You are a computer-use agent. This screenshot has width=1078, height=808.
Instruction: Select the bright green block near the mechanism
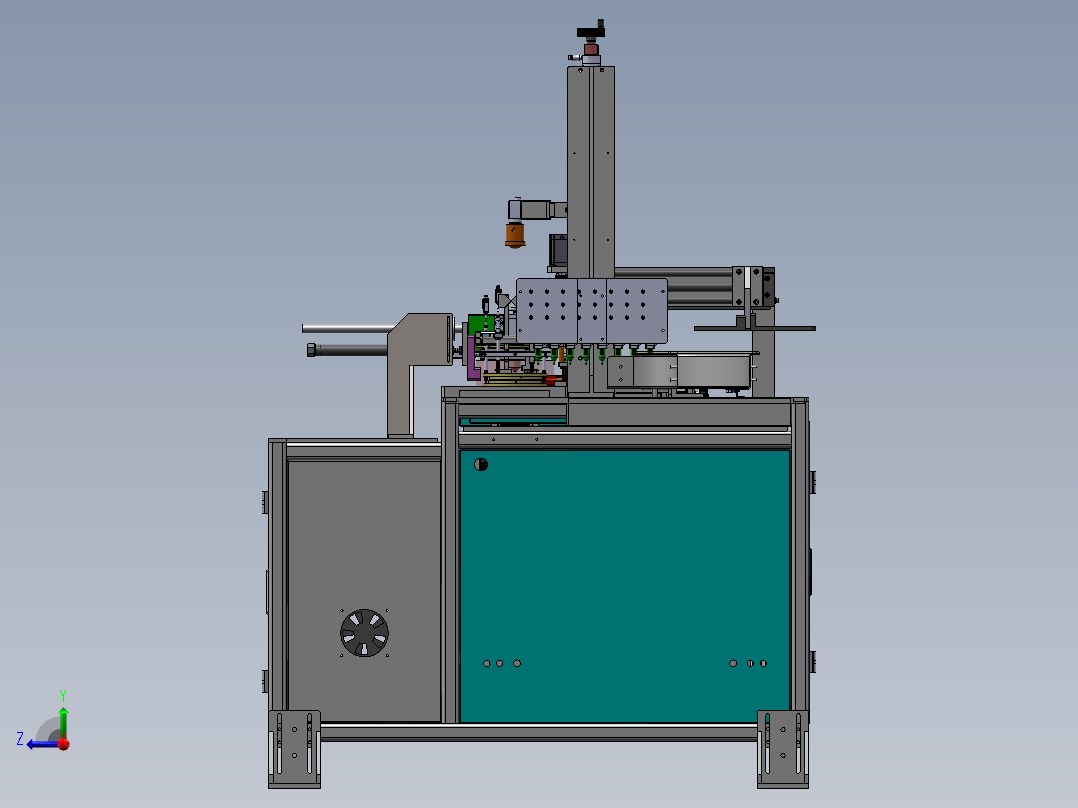pyautogui.click(x=481, y=325)
